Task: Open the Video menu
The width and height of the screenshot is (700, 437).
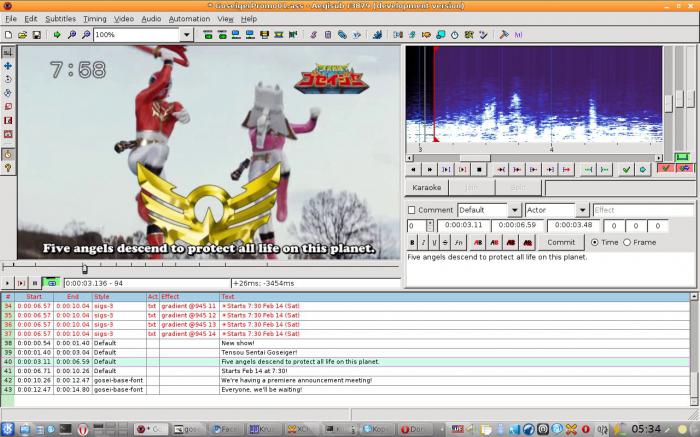Action: (124, 19)
